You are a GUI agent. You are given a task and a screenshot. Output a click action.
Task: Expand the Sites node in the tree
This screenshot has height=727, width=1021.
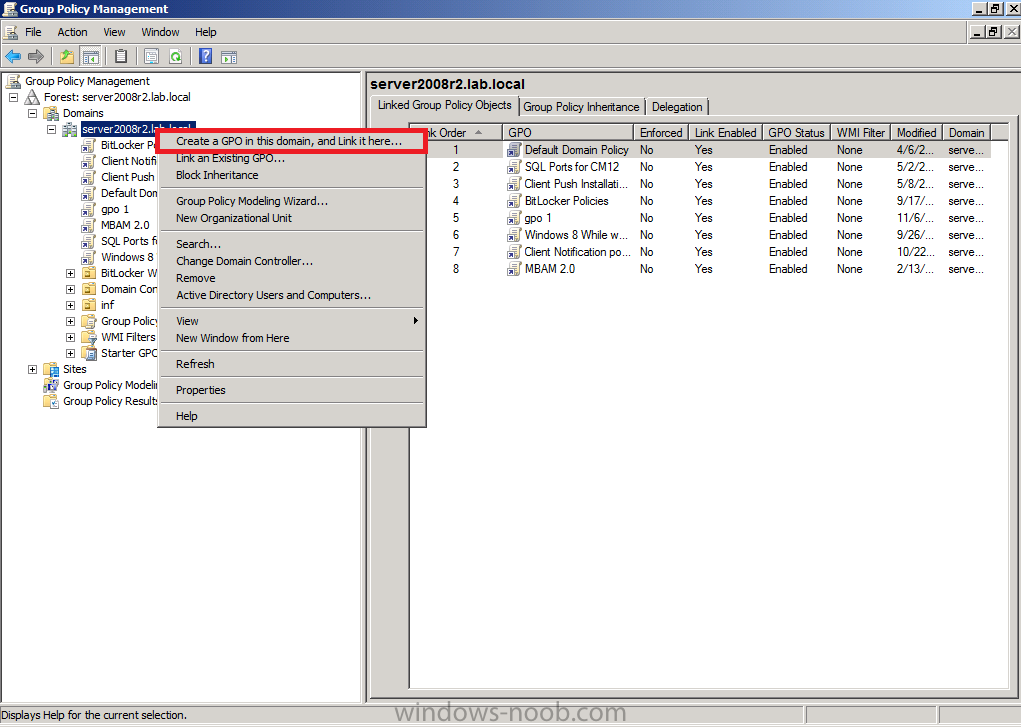[33, 369]
